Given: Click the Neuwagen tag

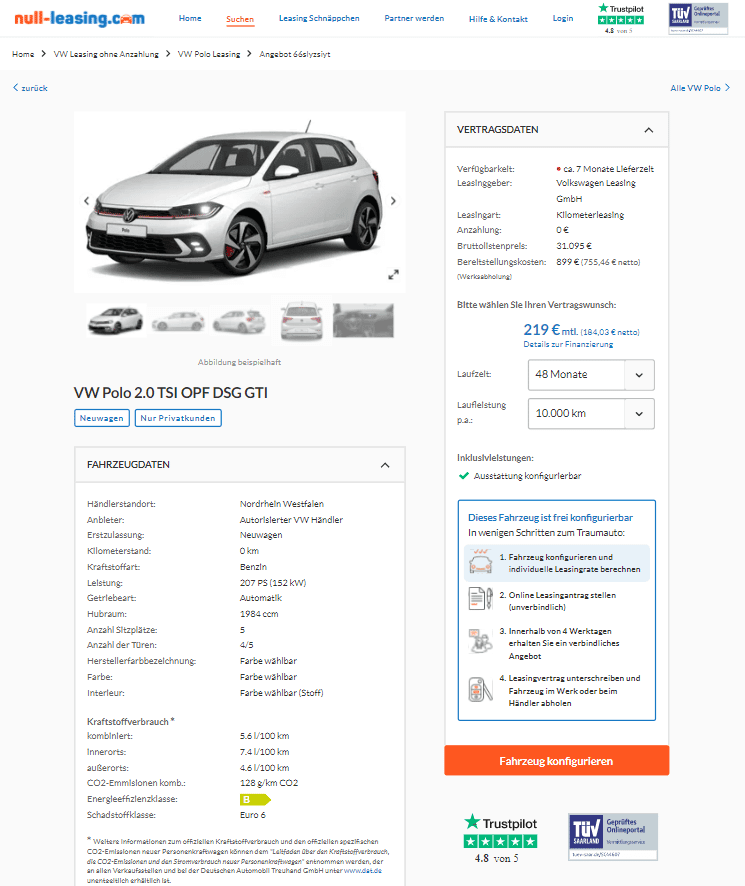Looking at the screenshot, I should pyautogui.click(x=102, y=418).
